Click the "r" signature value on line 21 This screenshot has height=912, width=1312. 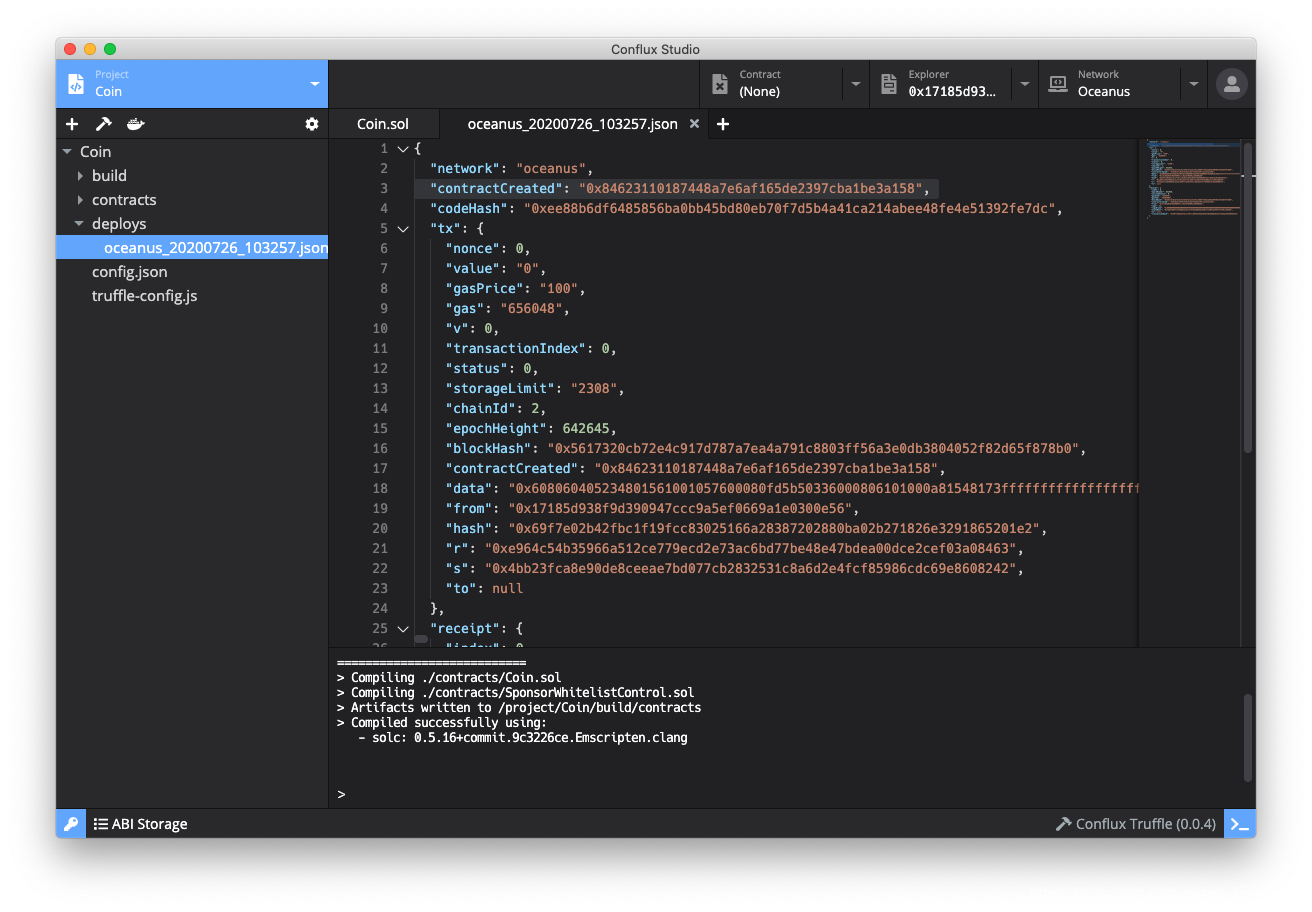pyautogui.click(x=753, y=549)
